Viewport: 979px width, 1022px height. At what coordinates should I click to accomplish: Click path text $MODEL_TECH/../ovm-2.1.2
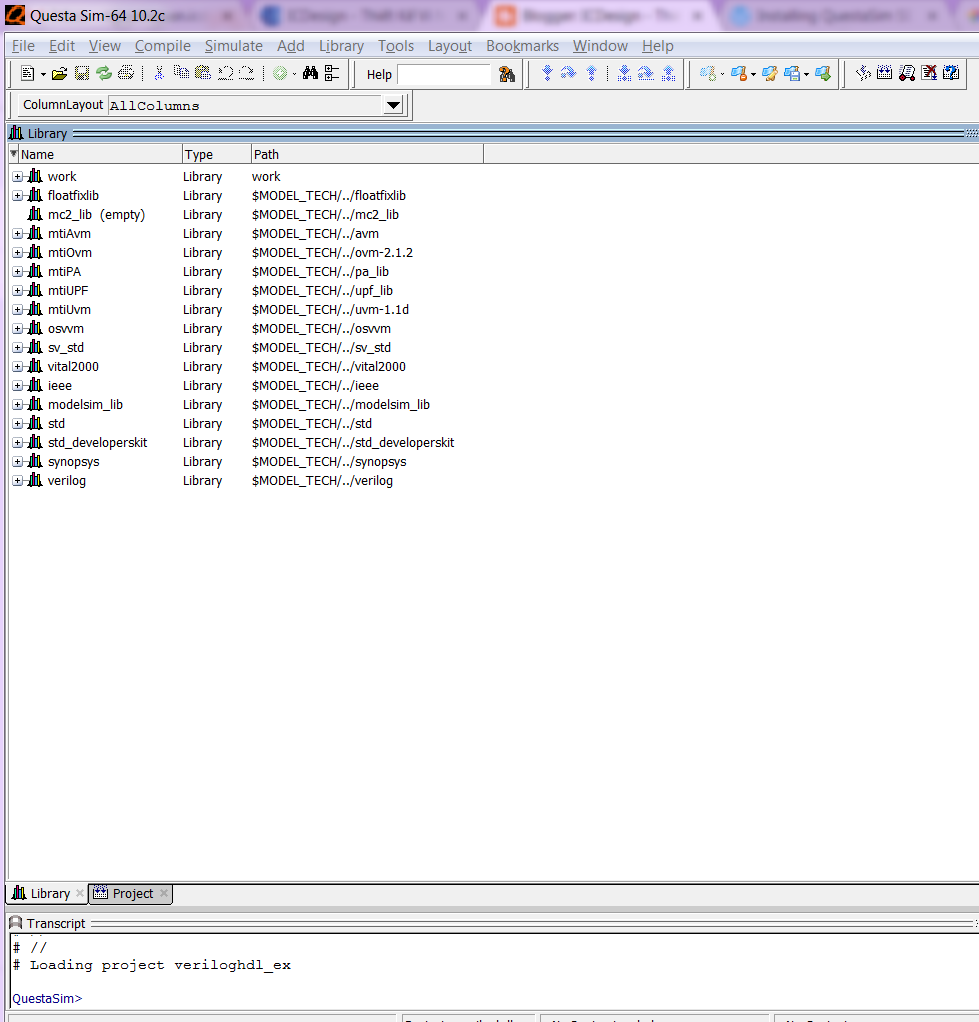click(332, 253)
